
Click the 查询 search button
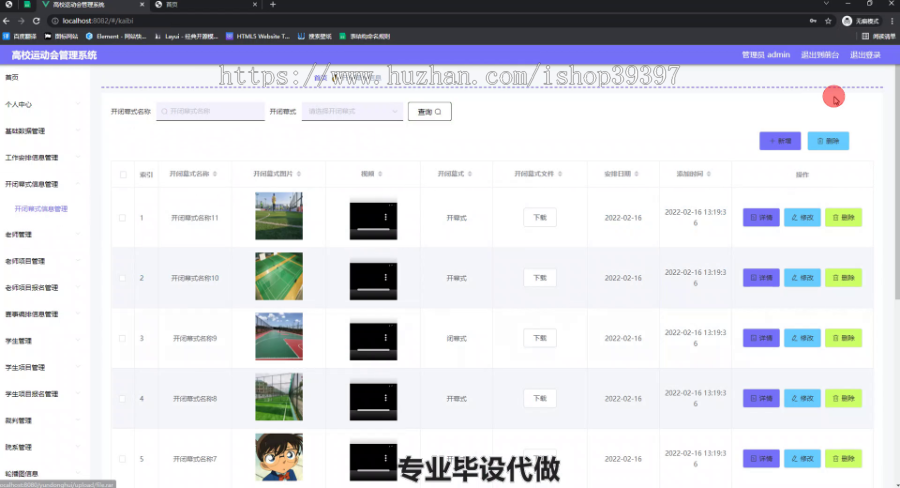click(x=429, y=111)
